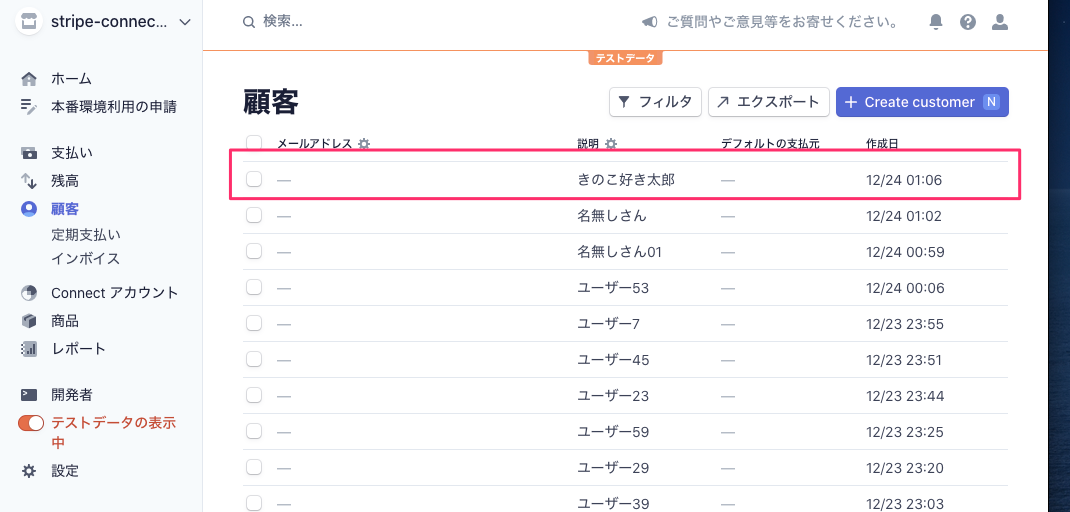Open customer ユーザー59
The image size is (1070, 512).
point(613,432)
